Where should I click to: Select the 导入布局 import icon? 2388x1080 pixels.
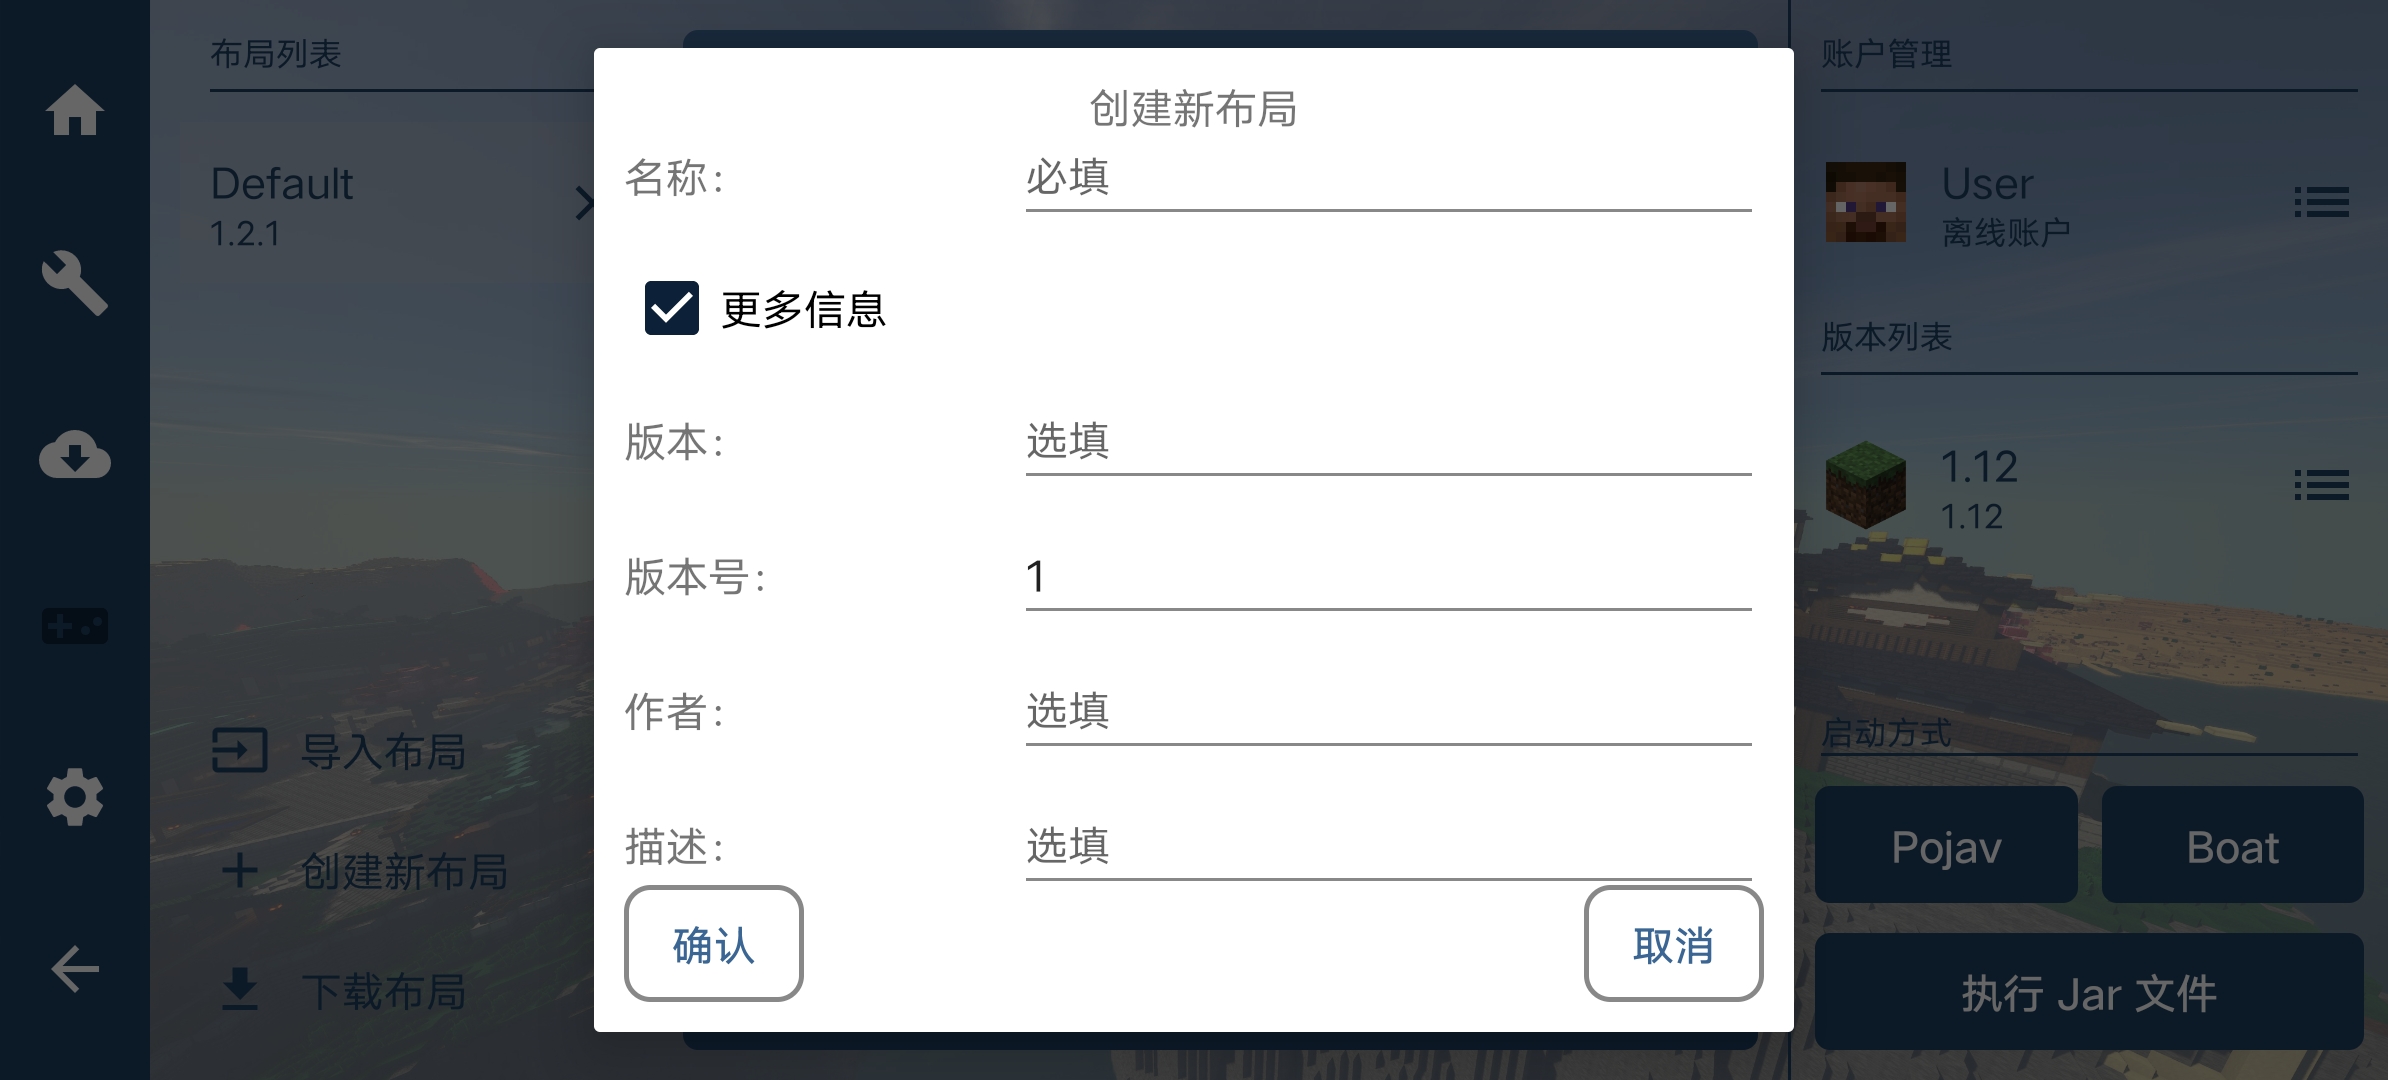[x=240, y=751]
